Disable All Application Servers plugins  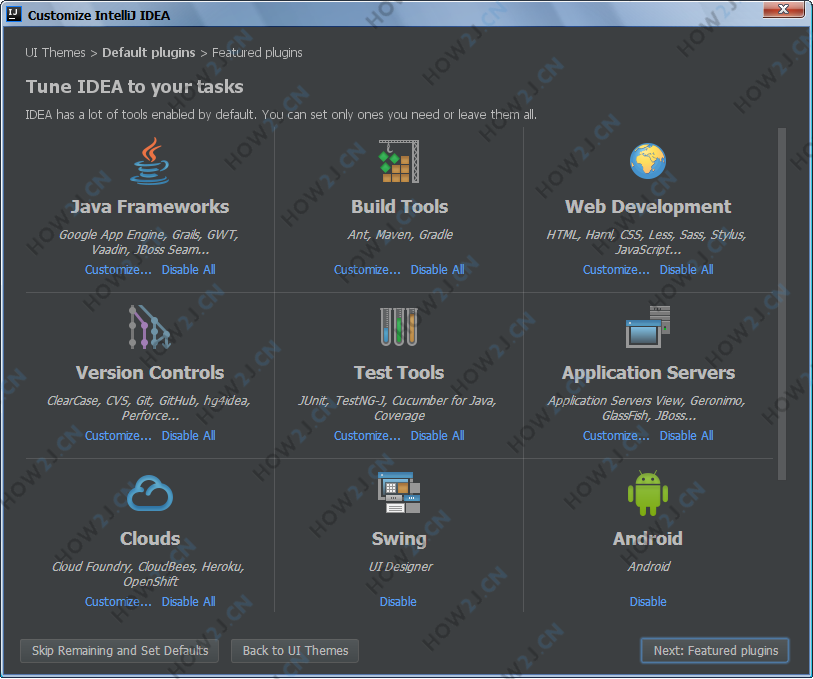coord(686,435)
